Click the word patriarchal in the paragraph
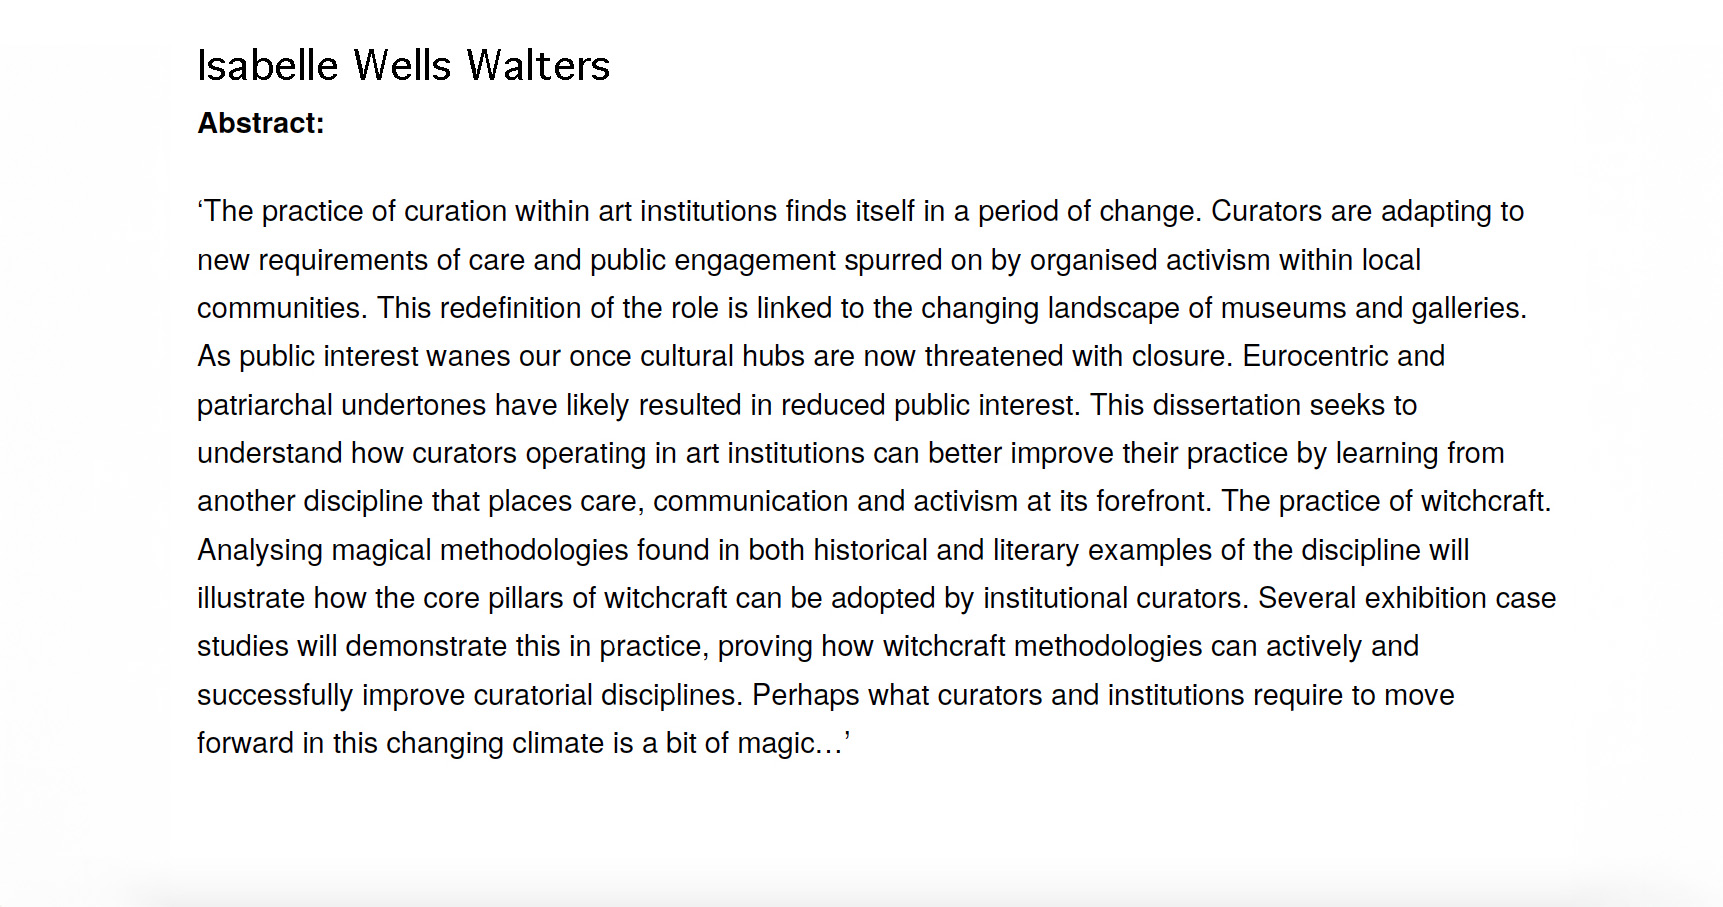 coord(264,405)
